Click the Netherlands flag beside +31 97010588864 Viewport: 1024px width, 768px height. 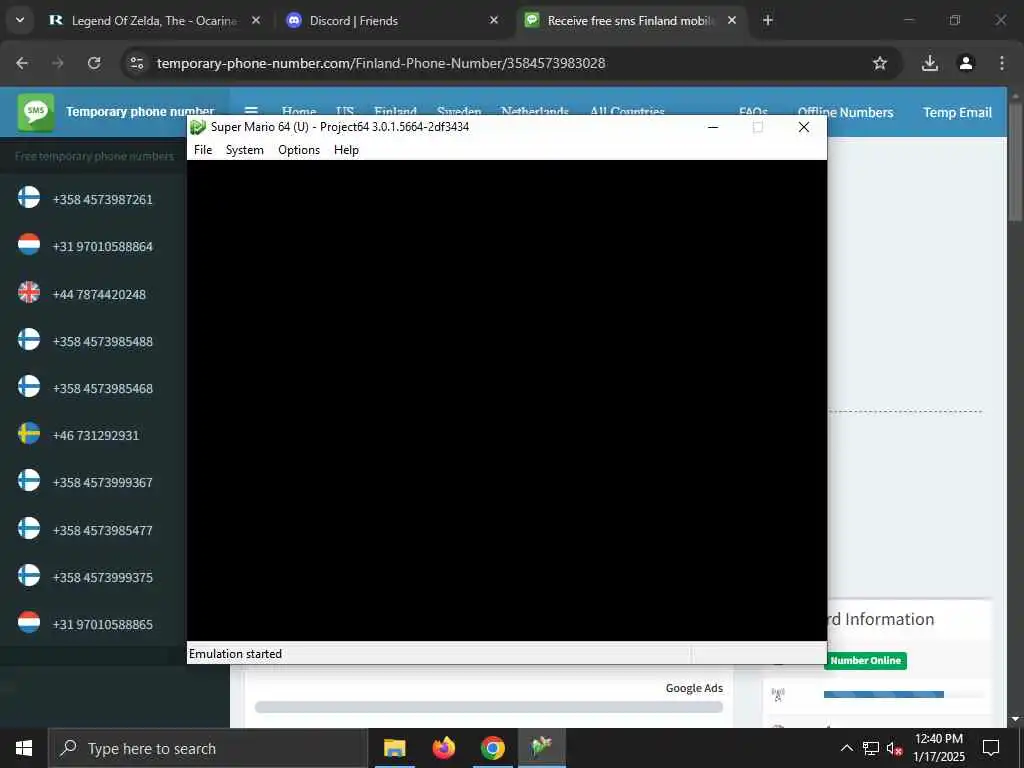[x=29, y=244]
